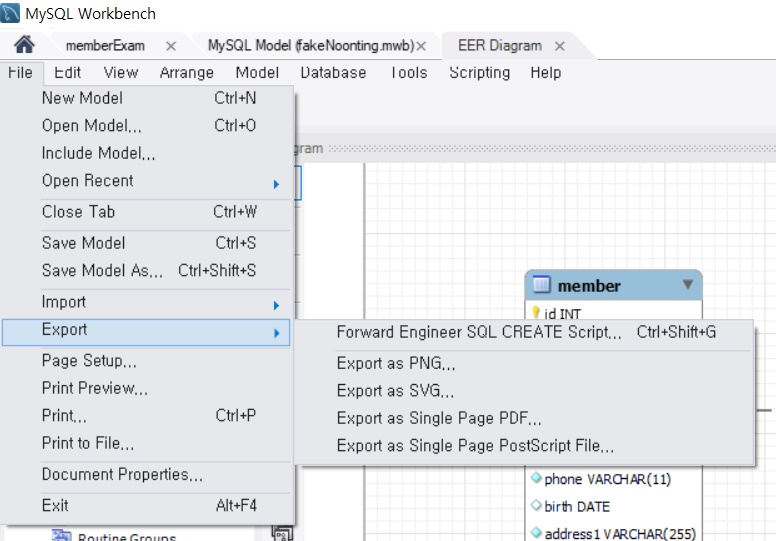Open the Database menu
The width and height of the screenshot is (776, 541).
pos(334,73)
